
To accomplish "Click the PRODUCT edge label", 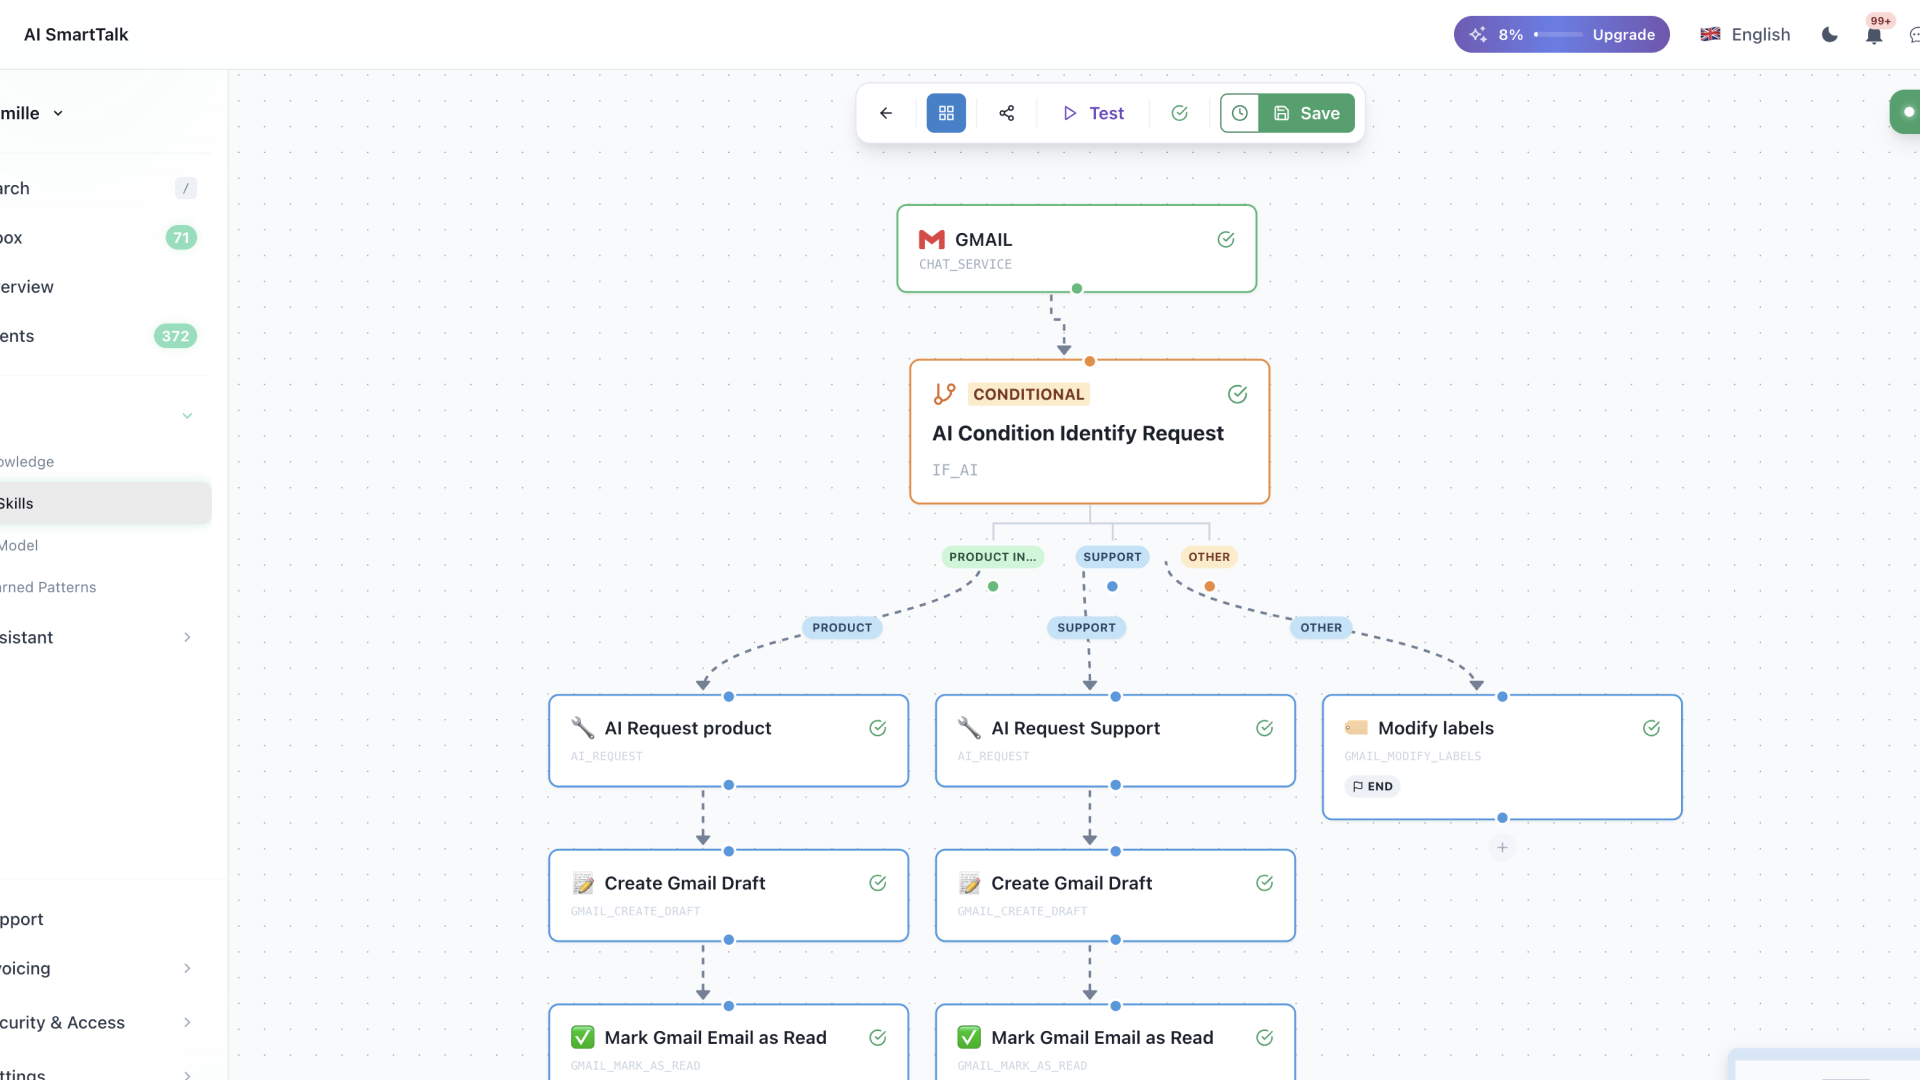I will click(x=842, y=628).
